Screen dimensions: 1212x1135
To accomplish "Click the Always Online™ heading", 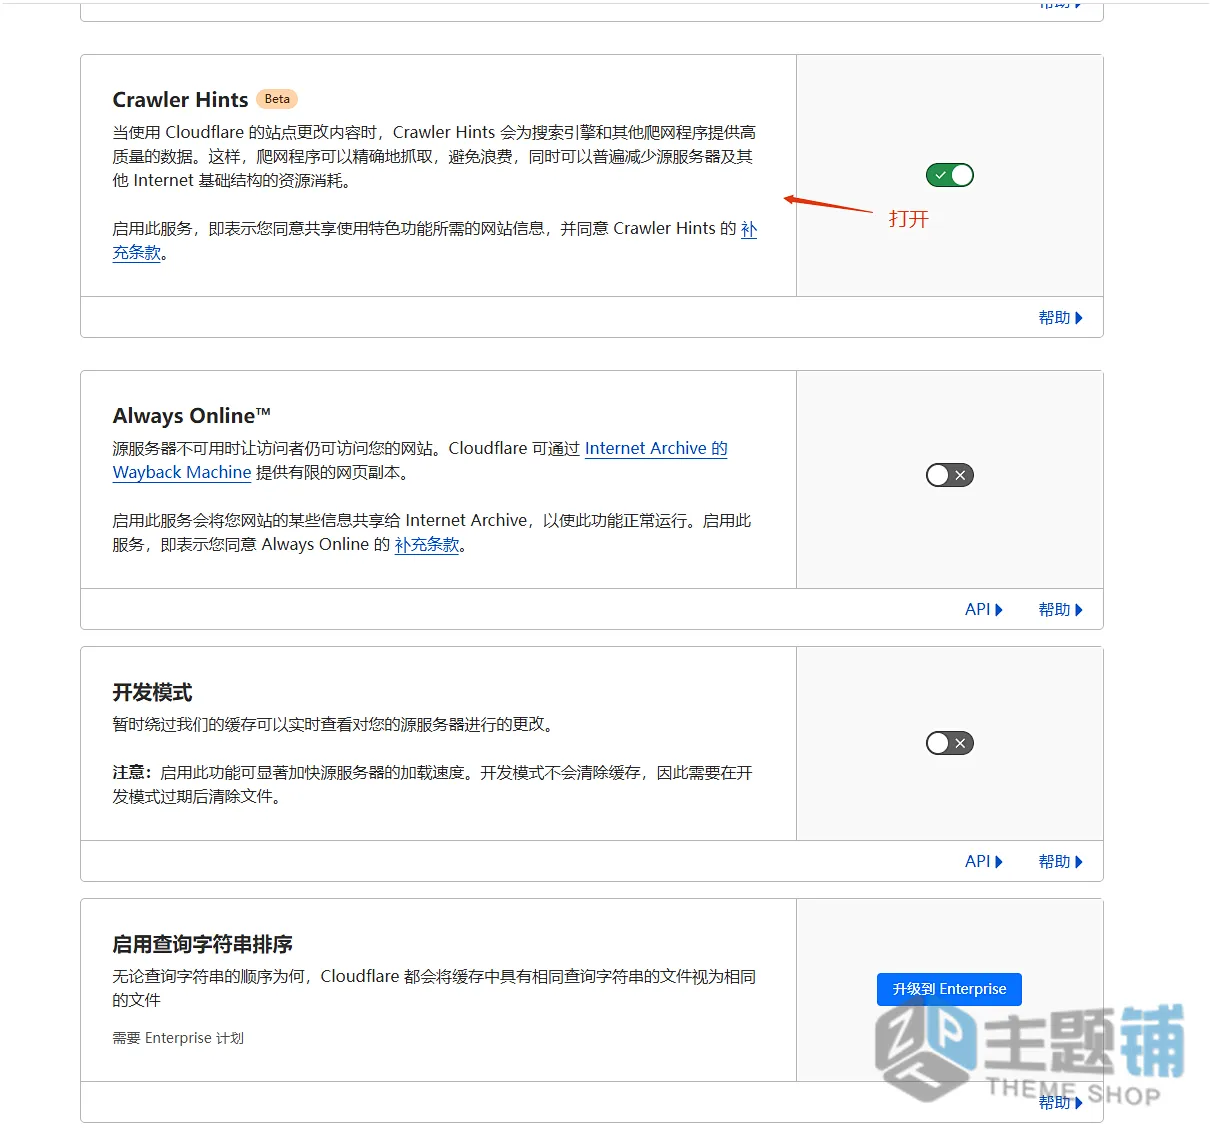I will coord(192,416).
